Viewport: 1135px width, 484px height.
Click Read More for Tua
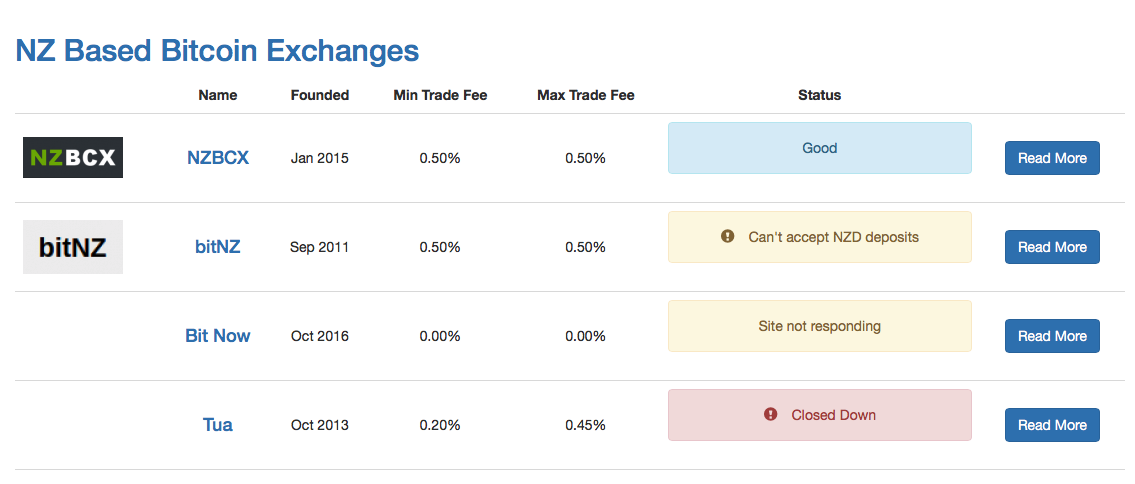click(x=1052, y=425)
